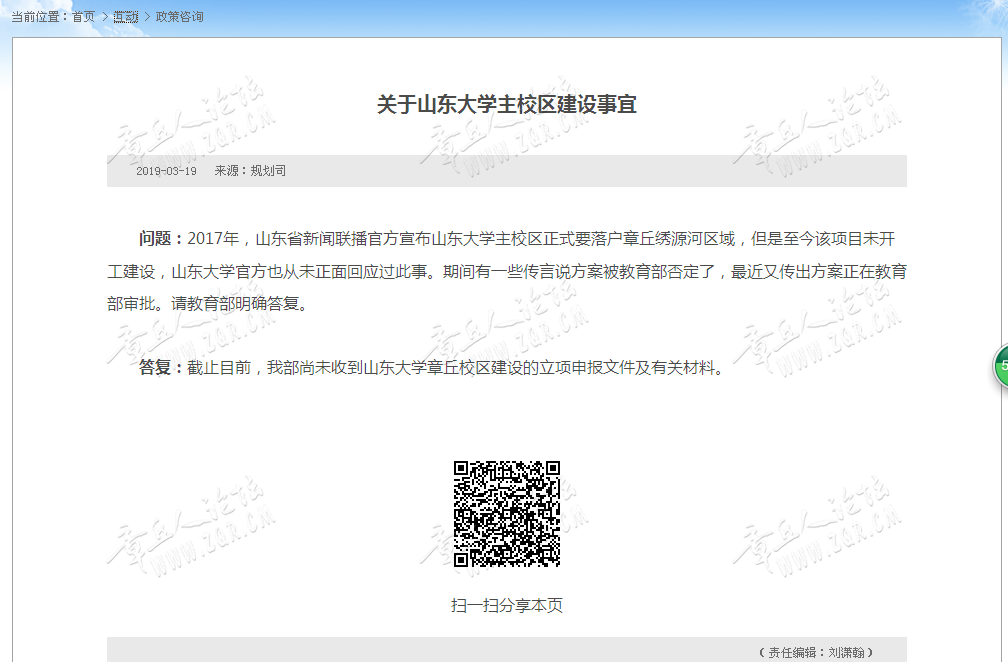This screenshot has height=662, width=1008.
Task: Click the 当前位置 breadcrumb label
Action: pyautogui.click(x=39, y=17)
